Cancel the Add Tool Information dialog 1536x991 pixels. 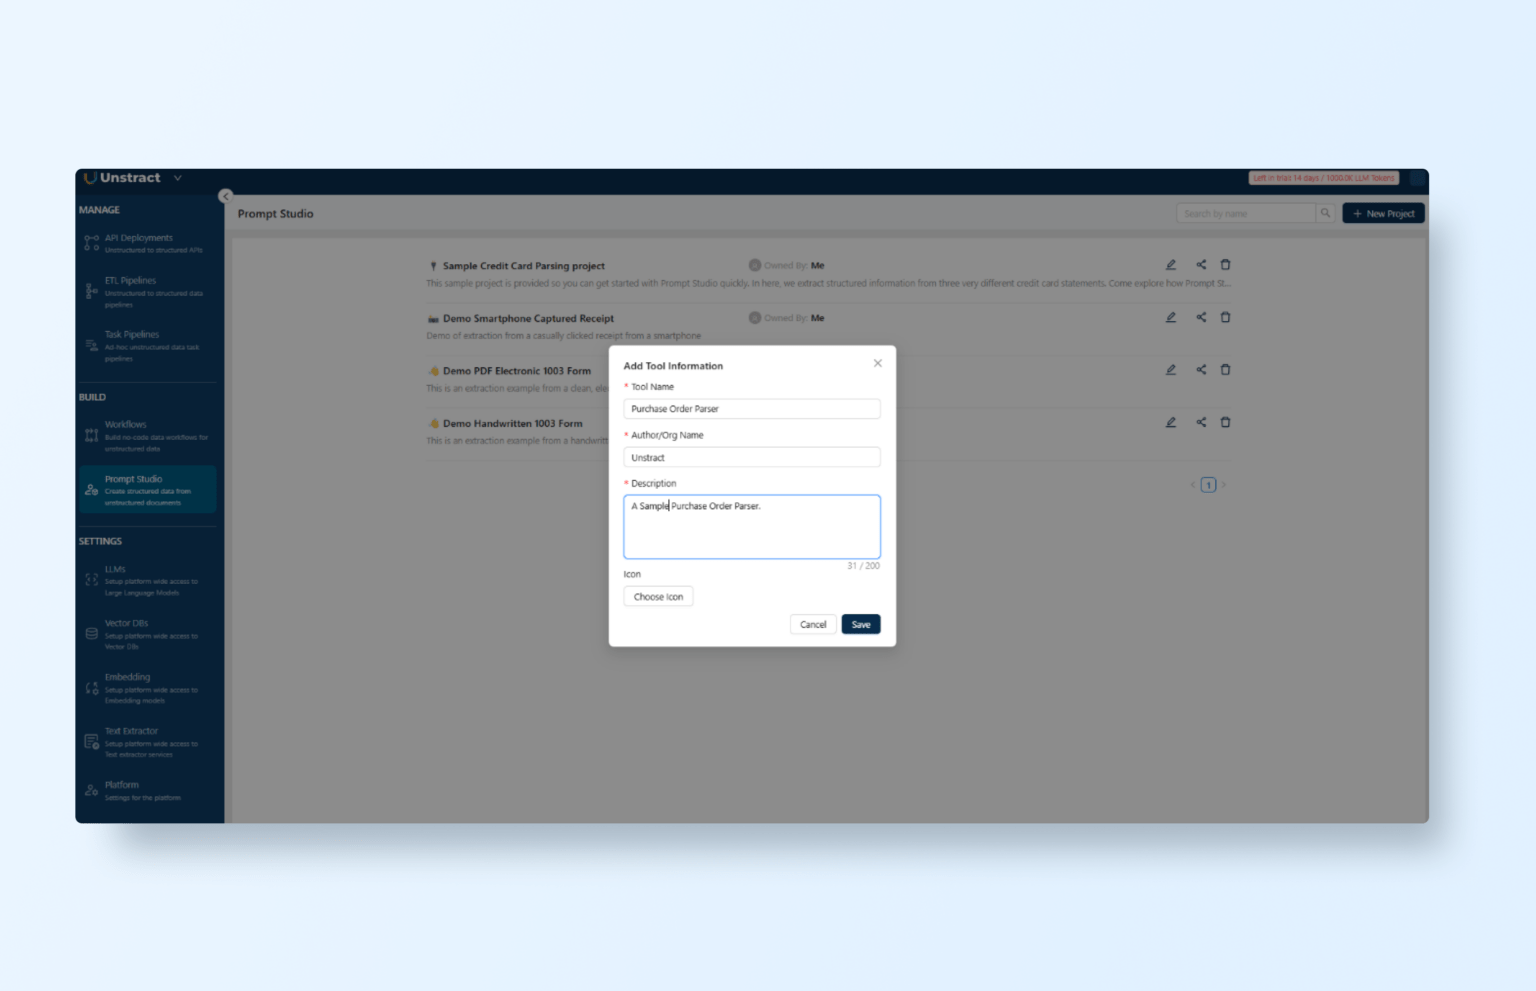[x=813, y=624]
